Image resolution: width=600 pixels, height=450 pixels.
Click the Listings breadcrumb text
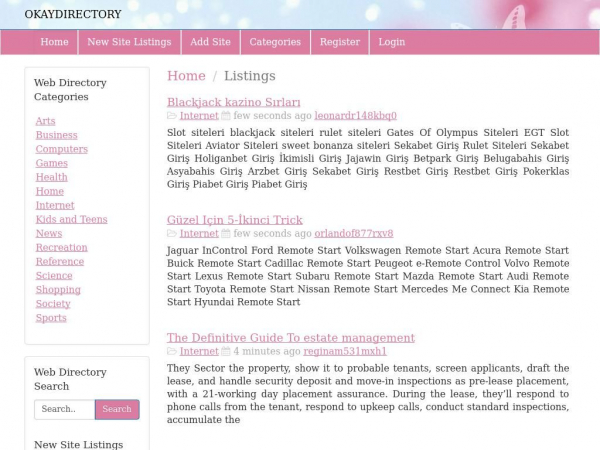[x=249, y=76]
